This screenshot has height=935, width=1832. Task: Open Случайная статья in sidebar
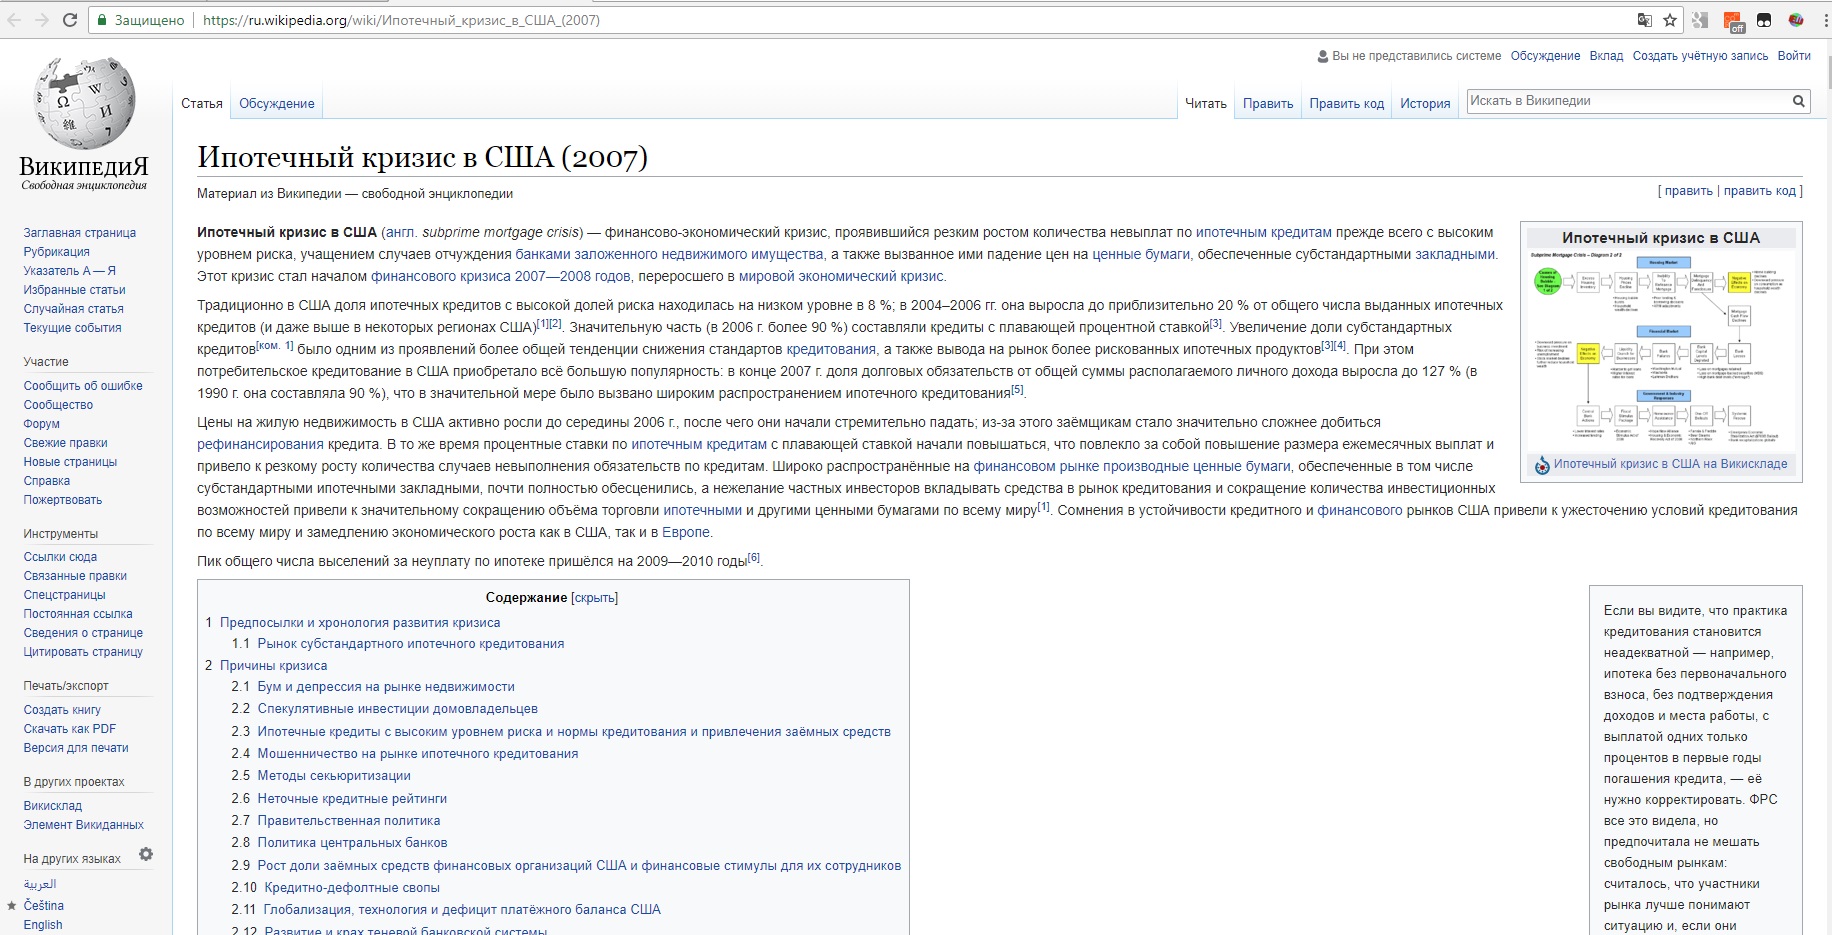pos(74,309)
